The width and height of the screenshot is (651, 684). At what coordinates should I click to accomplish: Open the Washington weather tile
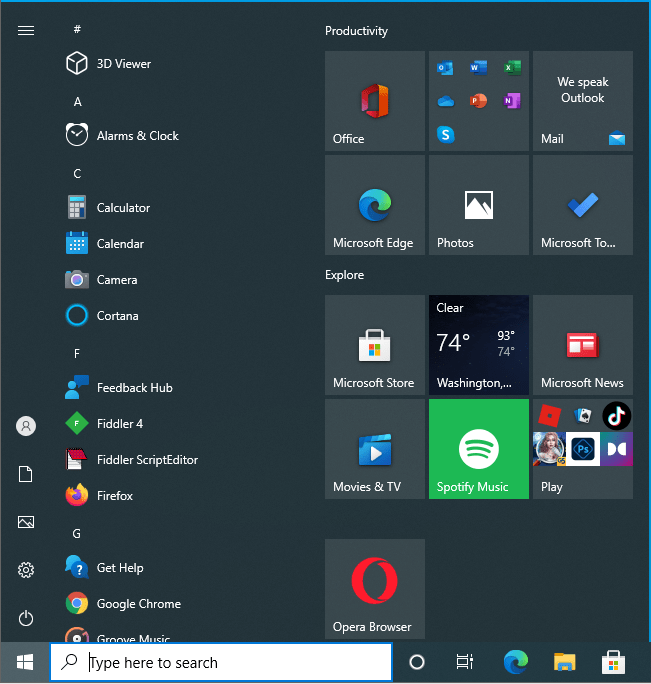pos(479,345)
